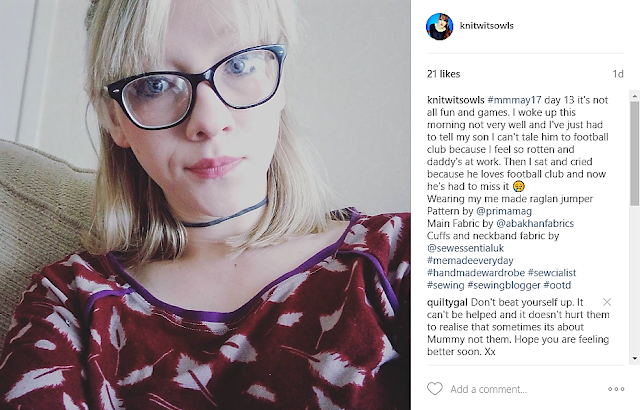Image resolution: width=640 pixels, height=410 pixels.
Task: Click the comments scrollbar thumb
Action: (634, 153)
